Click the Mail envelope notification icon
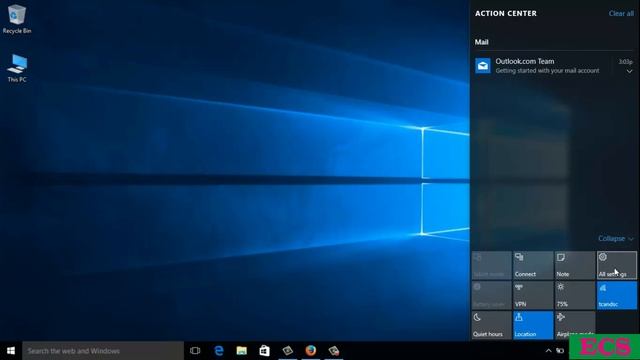 pos(483,65)
